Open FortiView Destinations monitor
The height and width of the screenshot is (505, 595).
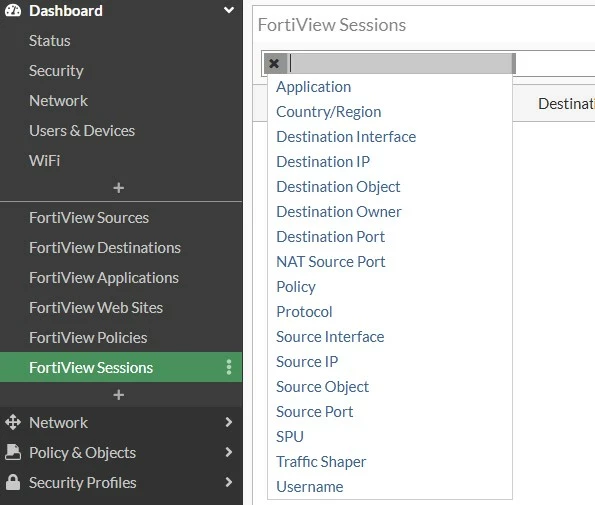[105, 248]
